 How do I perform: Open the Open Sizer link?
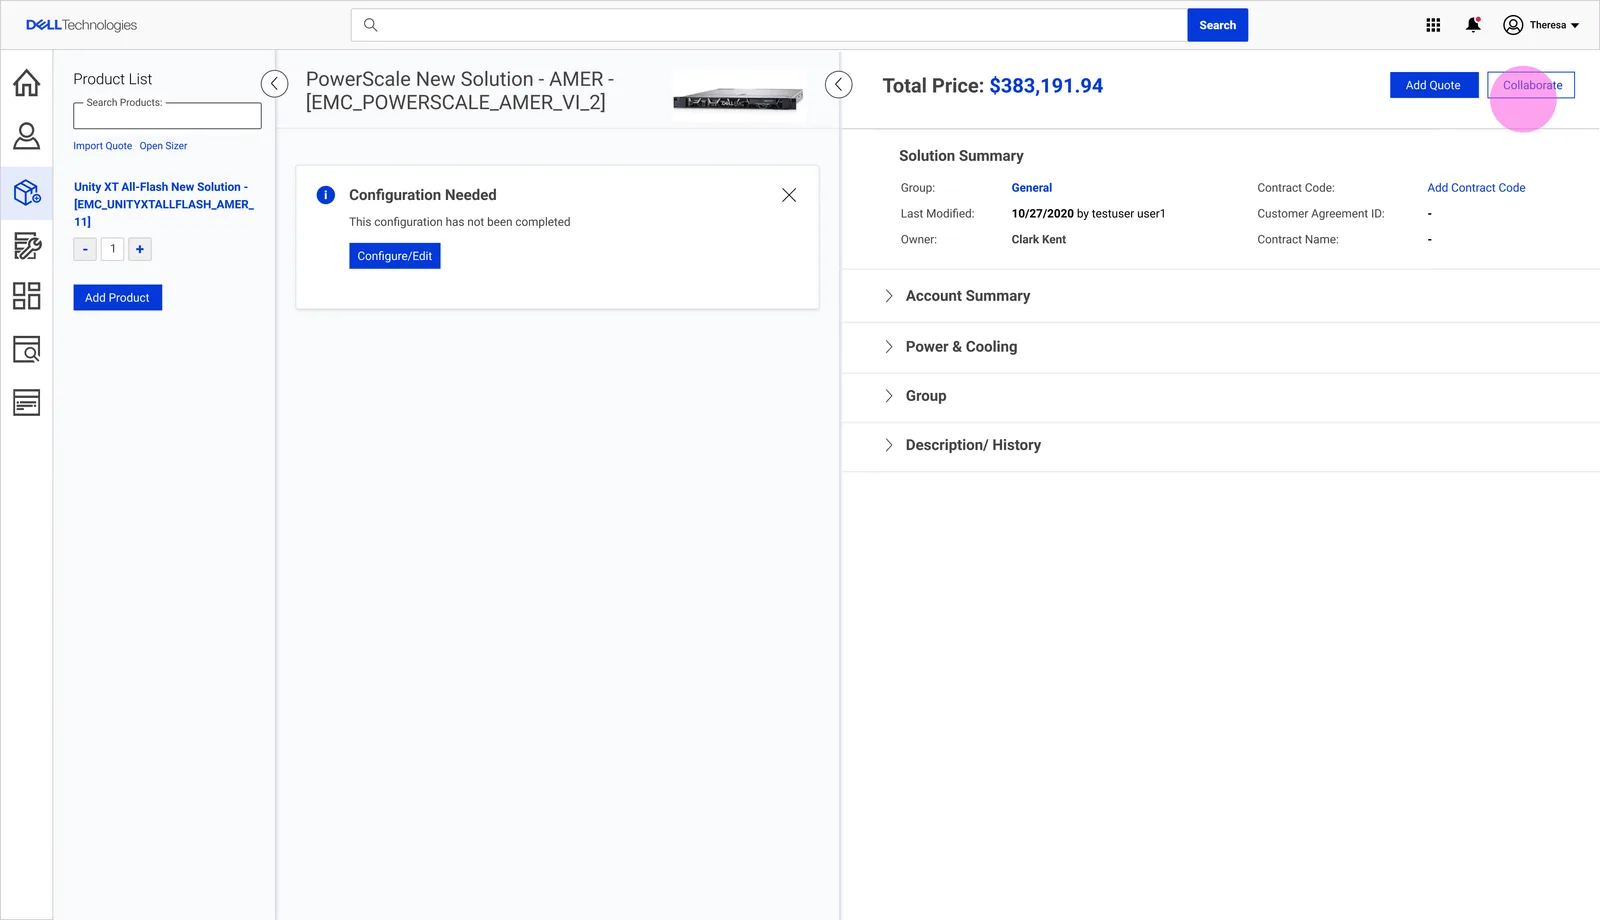click(x=163, y=146)
